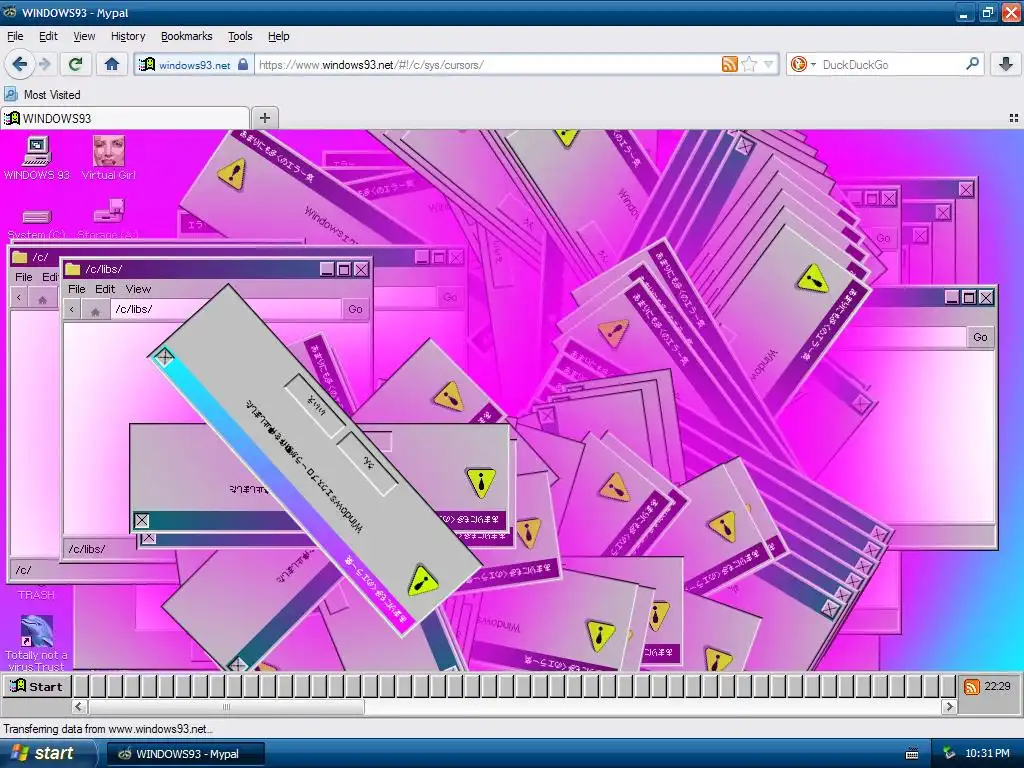Open the Most Visited bookmarks folder

(x=42, y=95)
